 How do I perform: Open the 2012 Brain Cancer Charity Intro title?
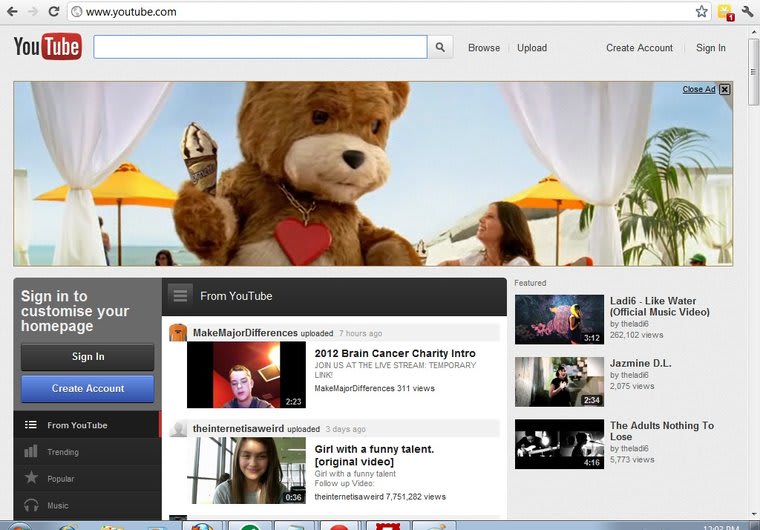point(395,353)
